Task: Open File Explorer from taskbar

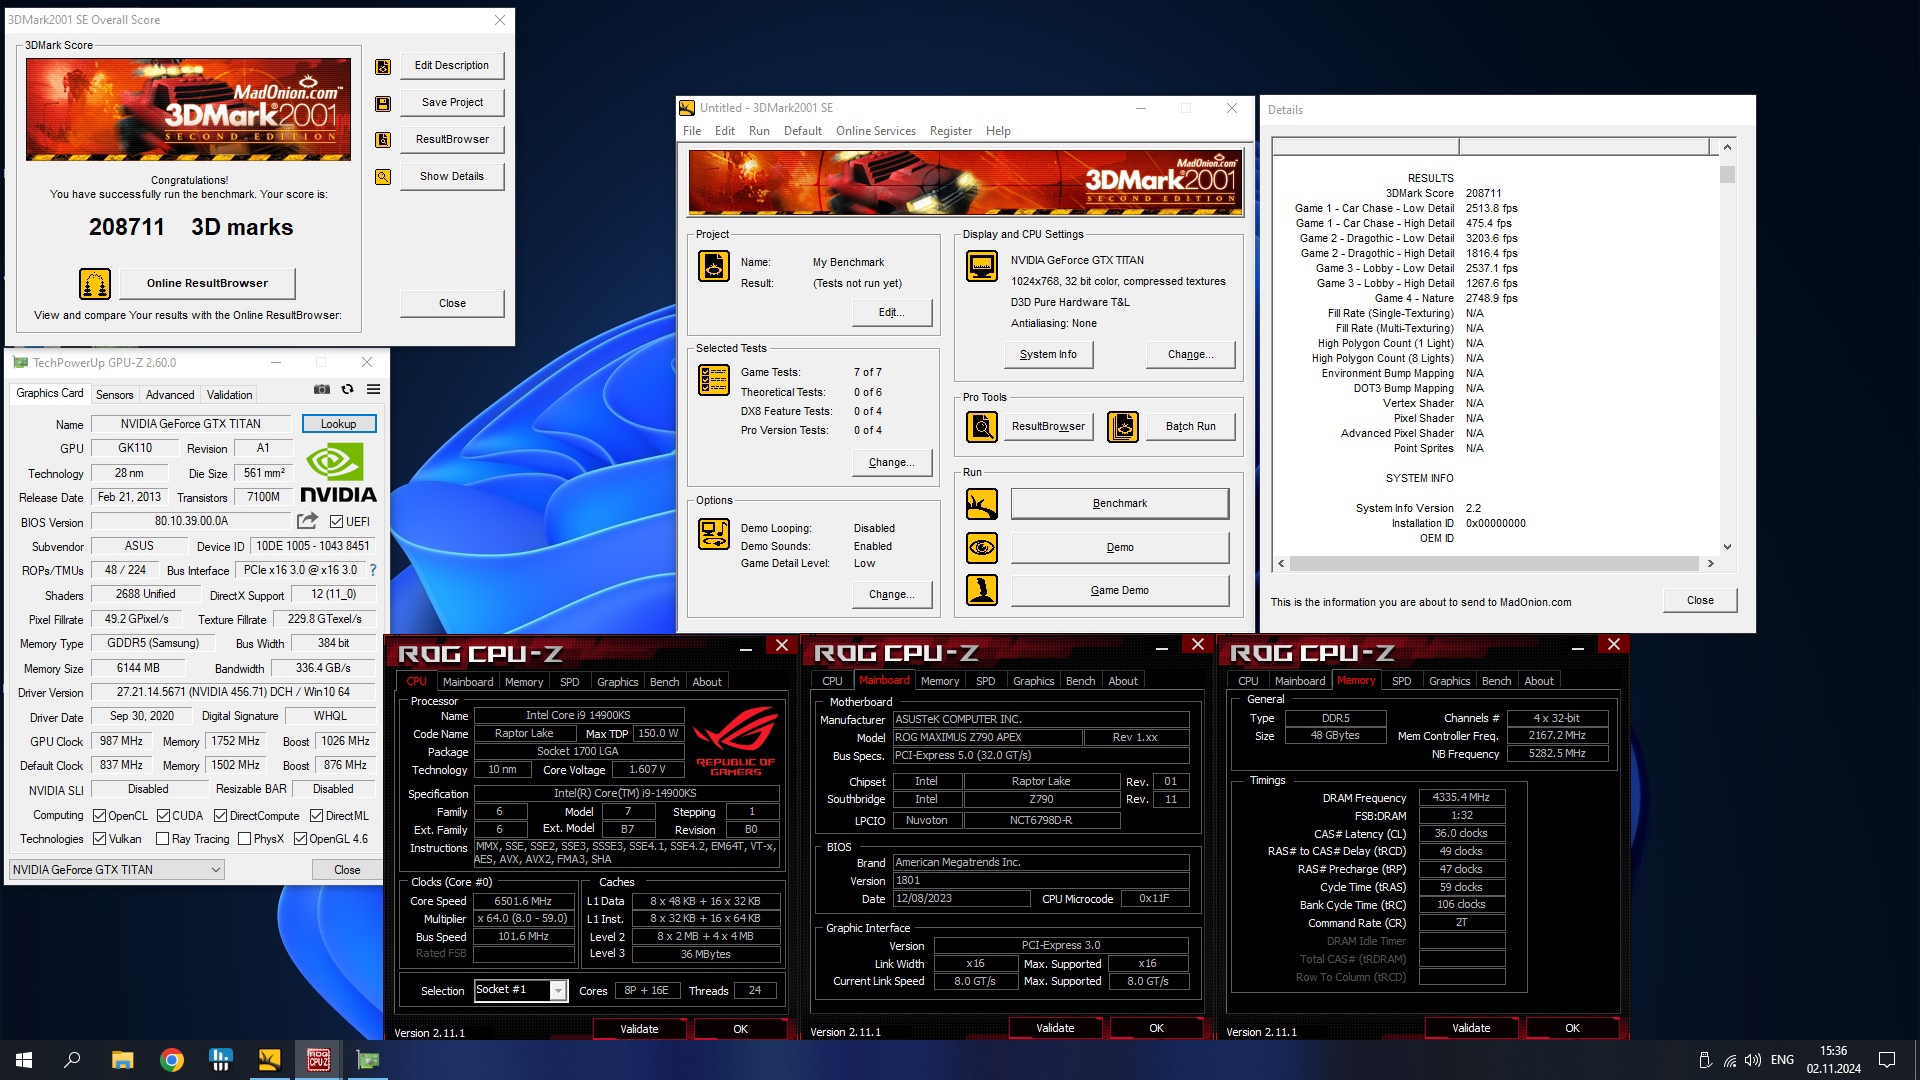Action: pyautogui.click(x=122, y=1060)
